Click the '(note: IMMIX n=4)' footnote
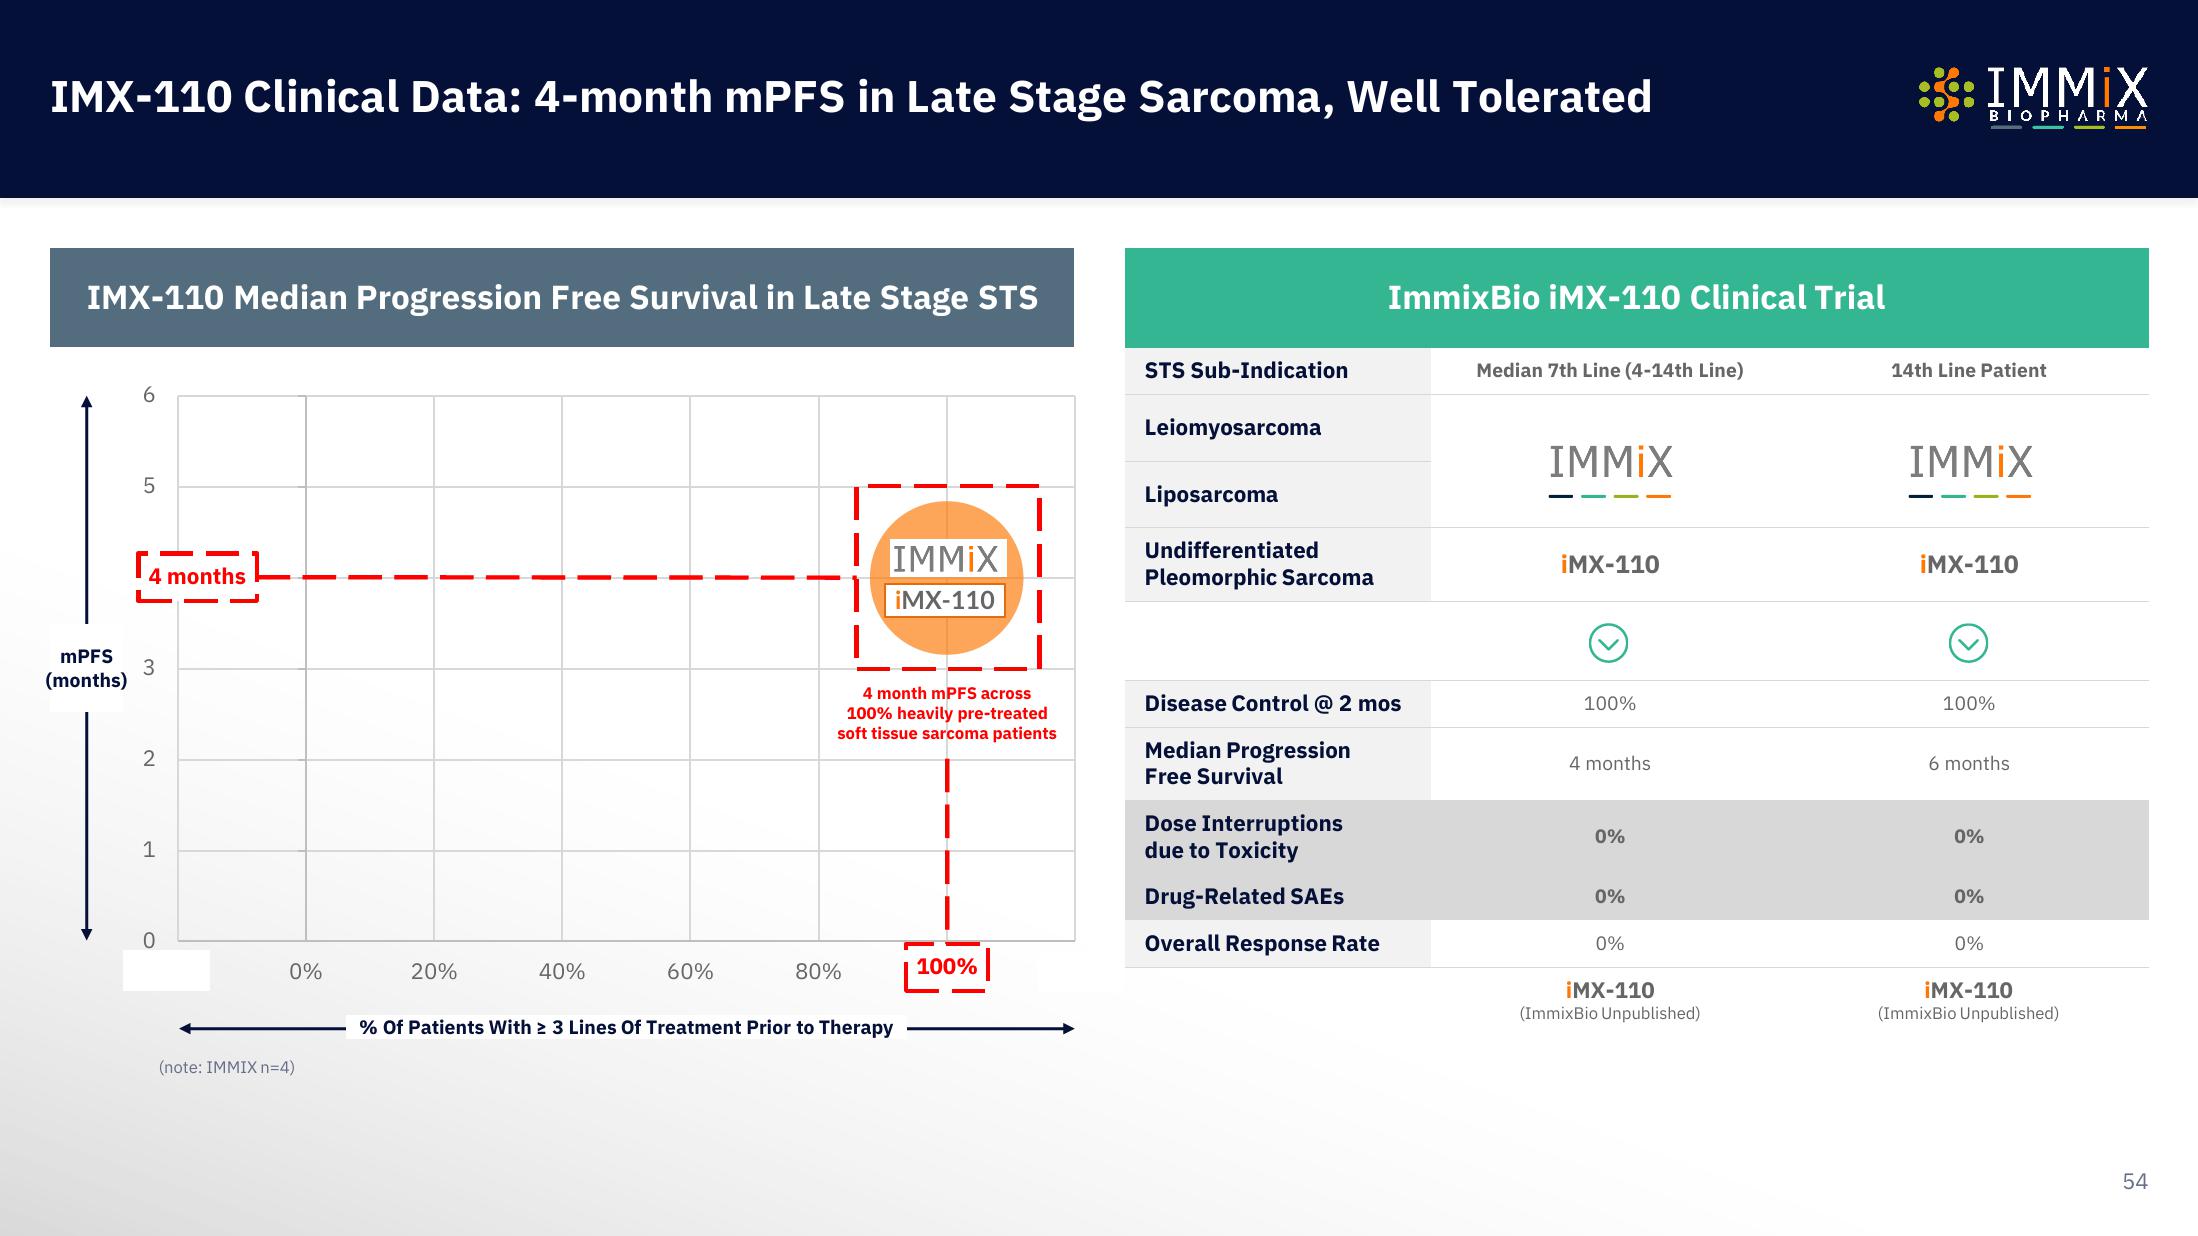 [226, 1067]
